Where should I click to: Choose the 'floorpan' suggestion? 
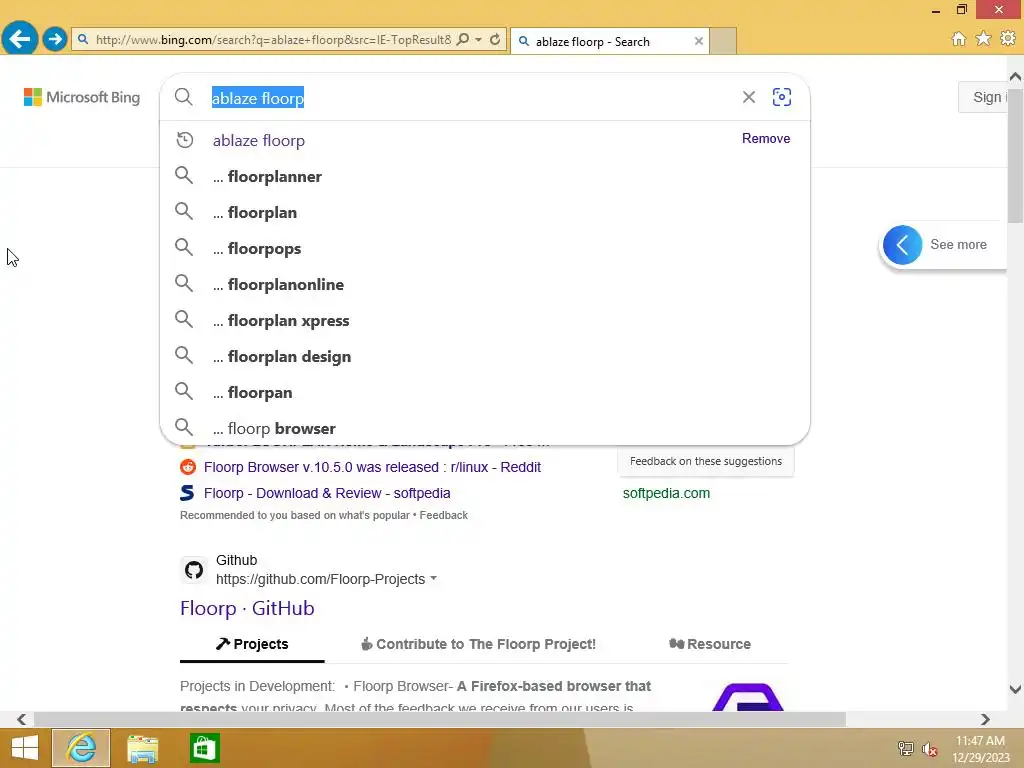click(485, 392)
